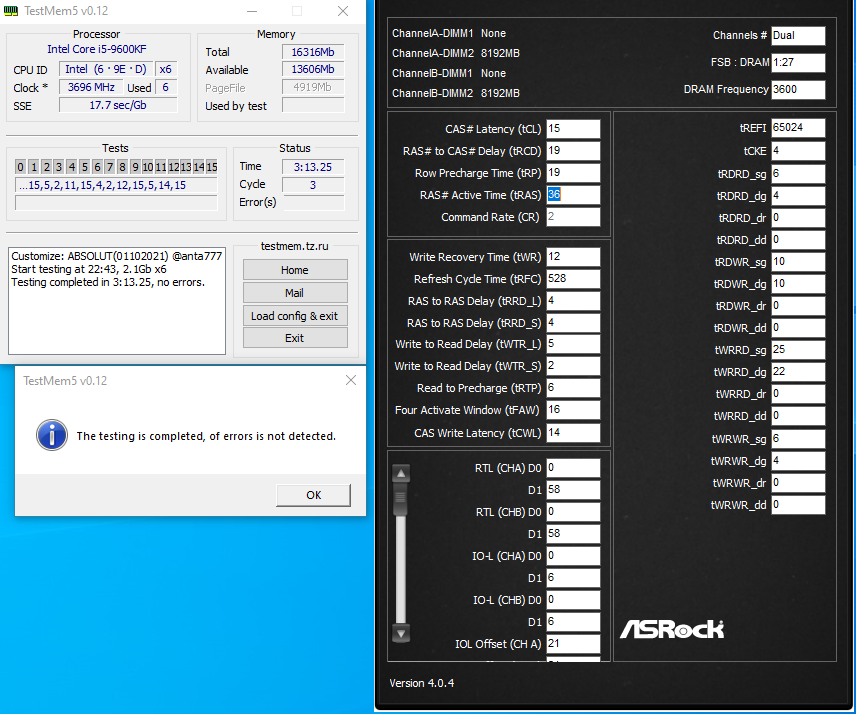Viewport: 856px width, 714px height.
Task: Click test number 8 box in Tests
Action: [x=122, y=166]
